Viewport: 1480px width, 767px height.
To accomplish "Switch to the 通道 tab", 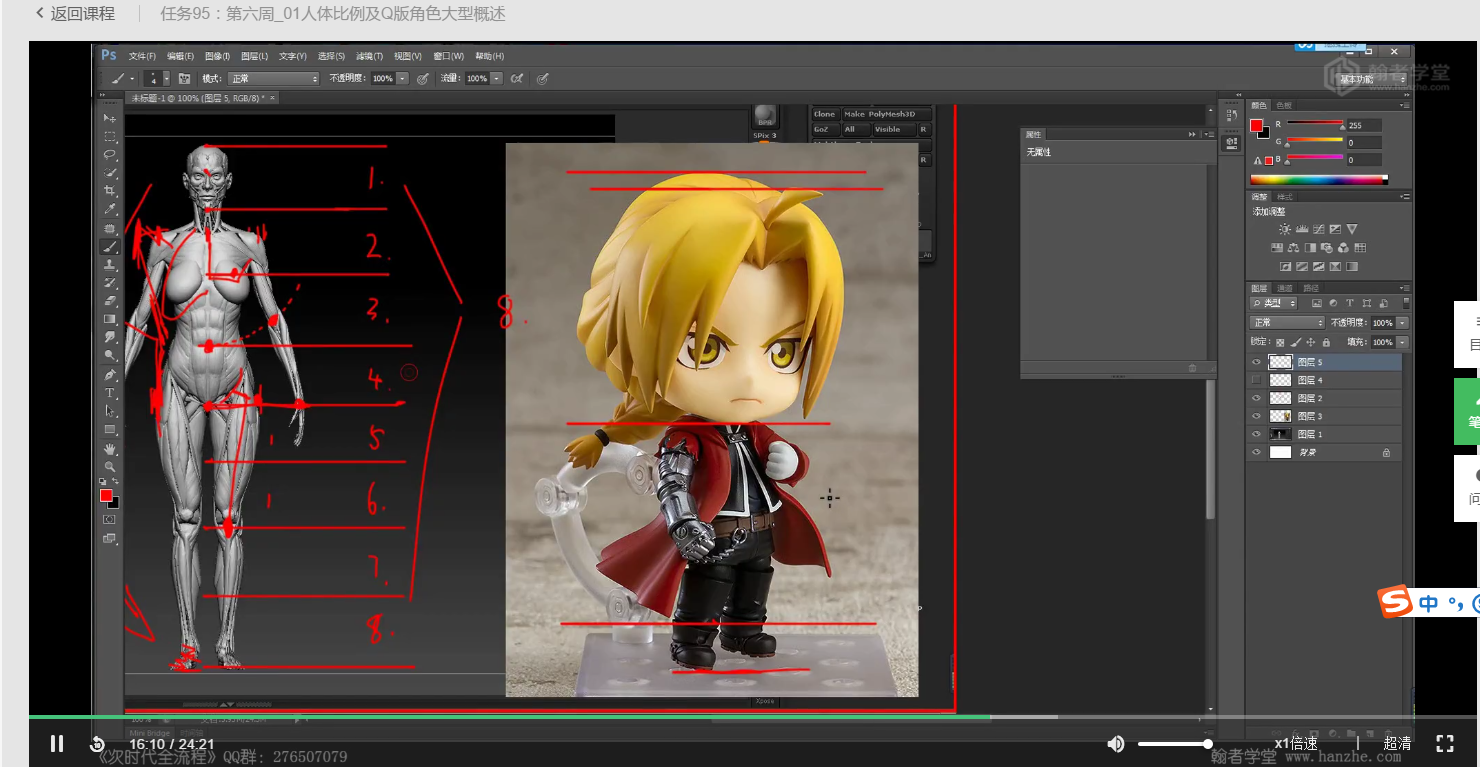I will [1286, 288].
